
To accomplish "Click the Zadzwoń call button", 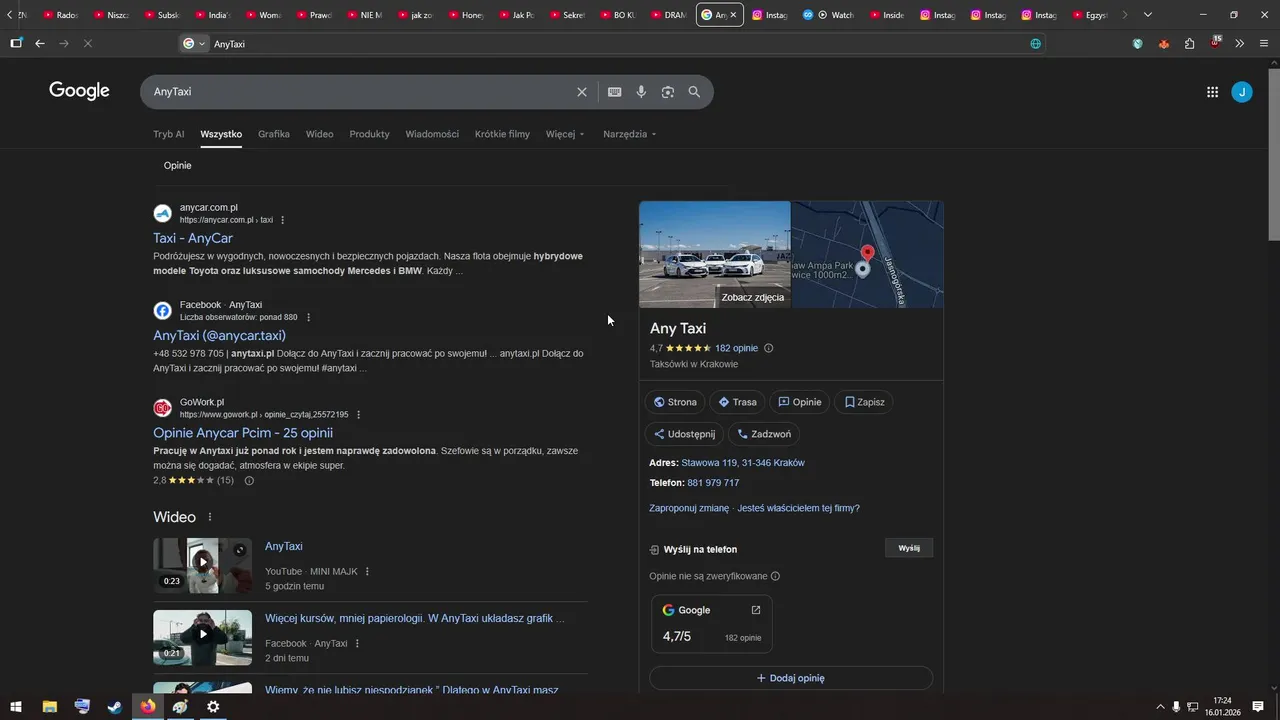I will 764,434.
